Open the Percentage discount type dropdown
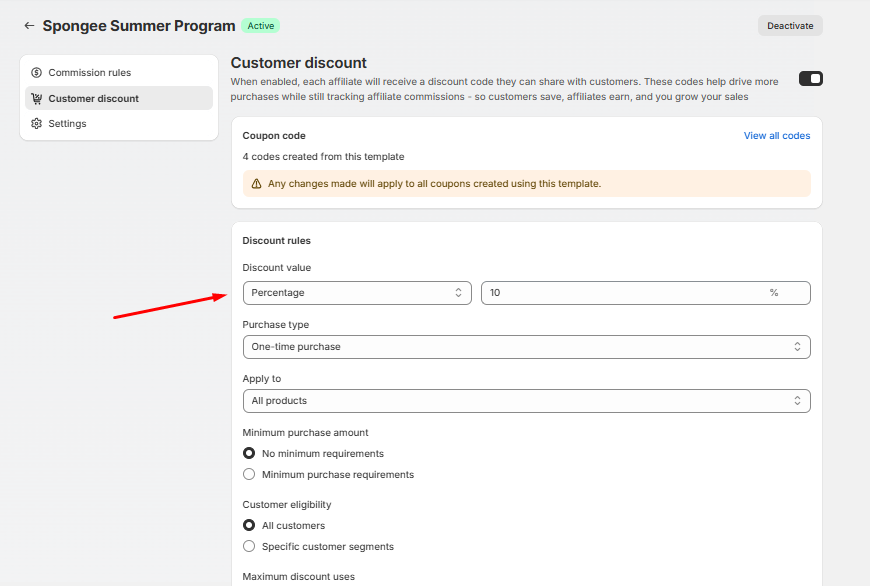This screenshot has width=870, height=586. 357,293
